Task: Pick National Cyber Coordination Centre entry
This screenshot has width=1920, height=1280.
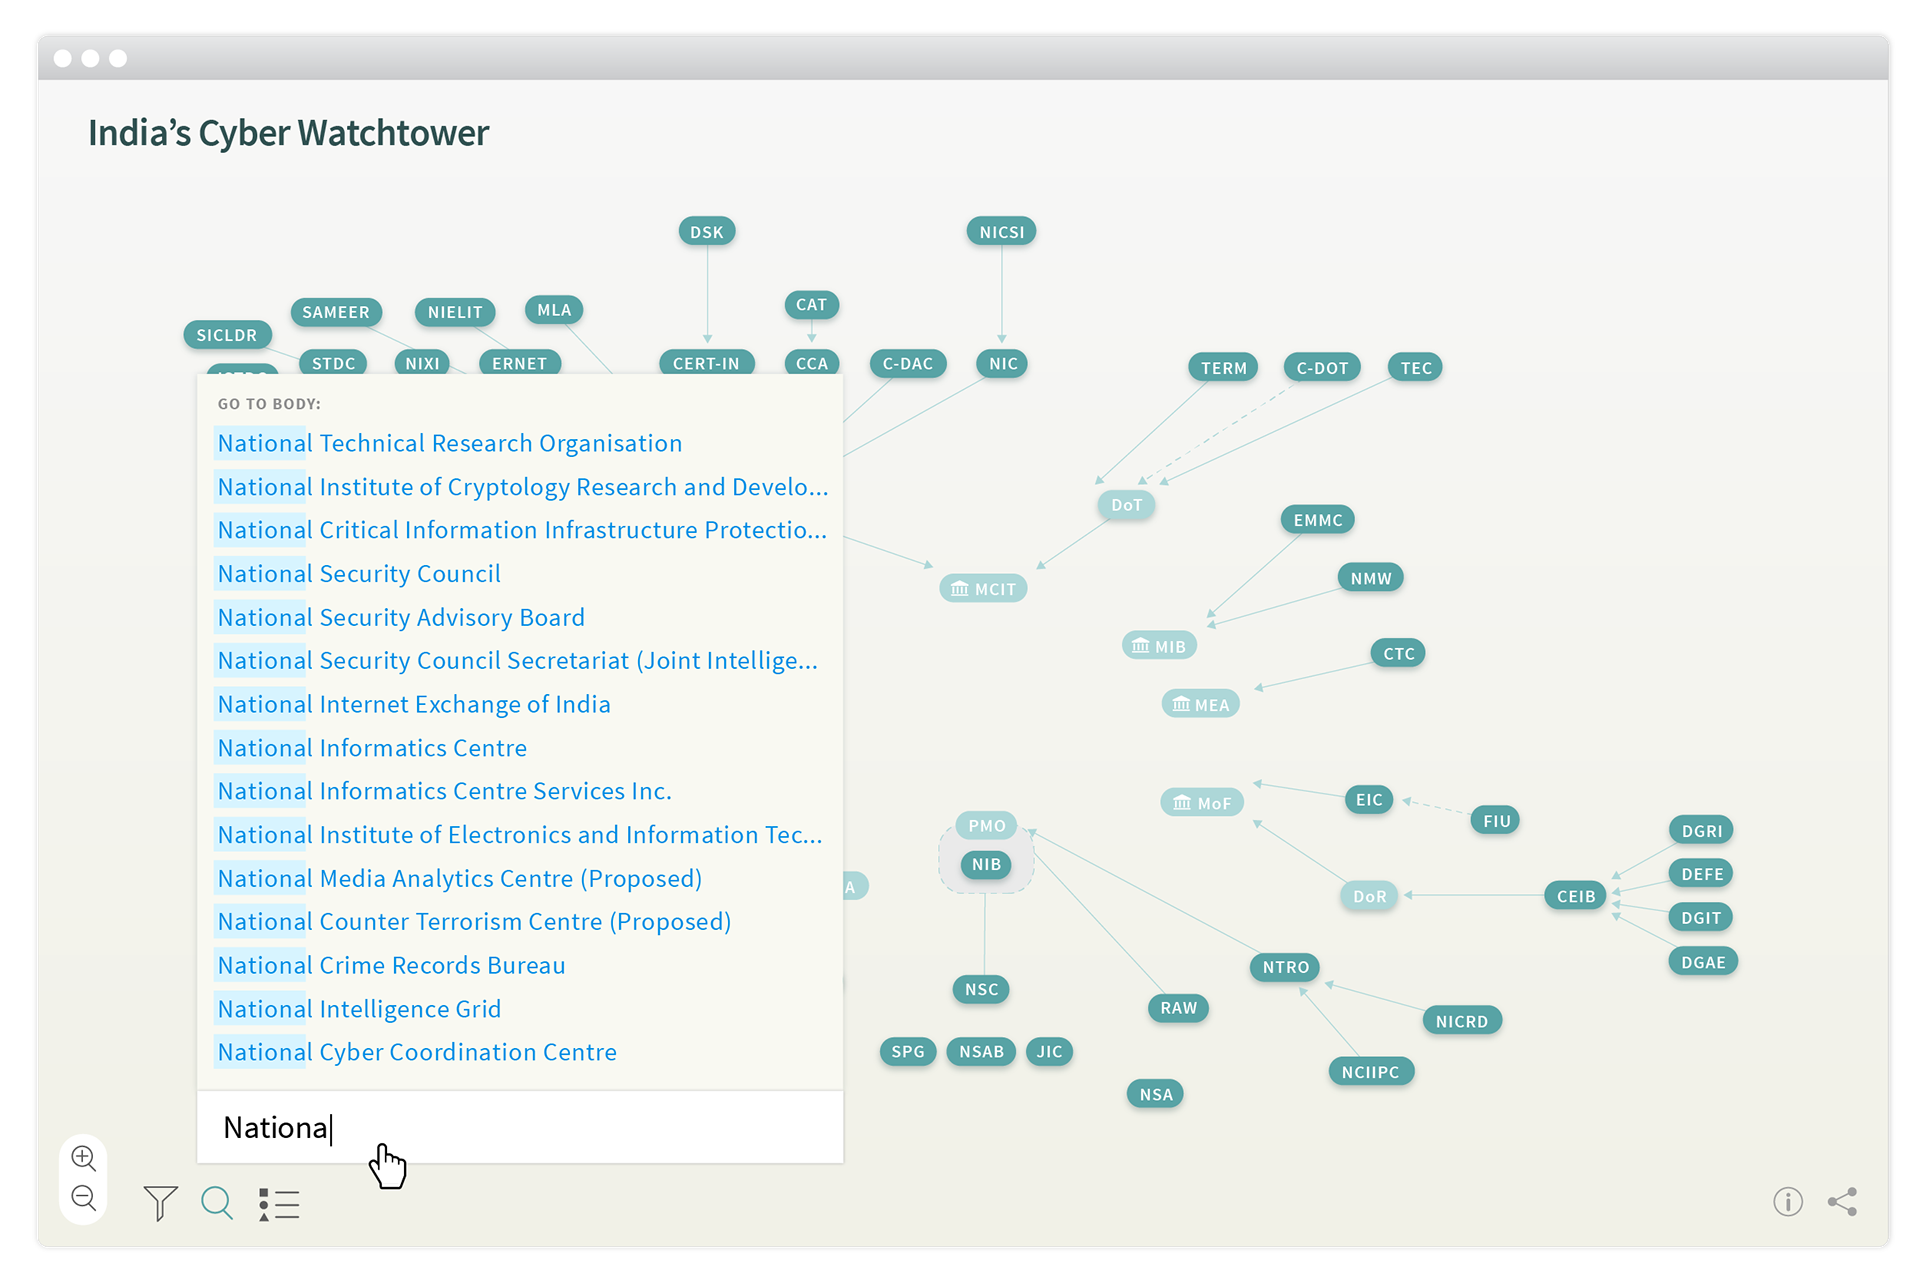Action: point(417,1052)
